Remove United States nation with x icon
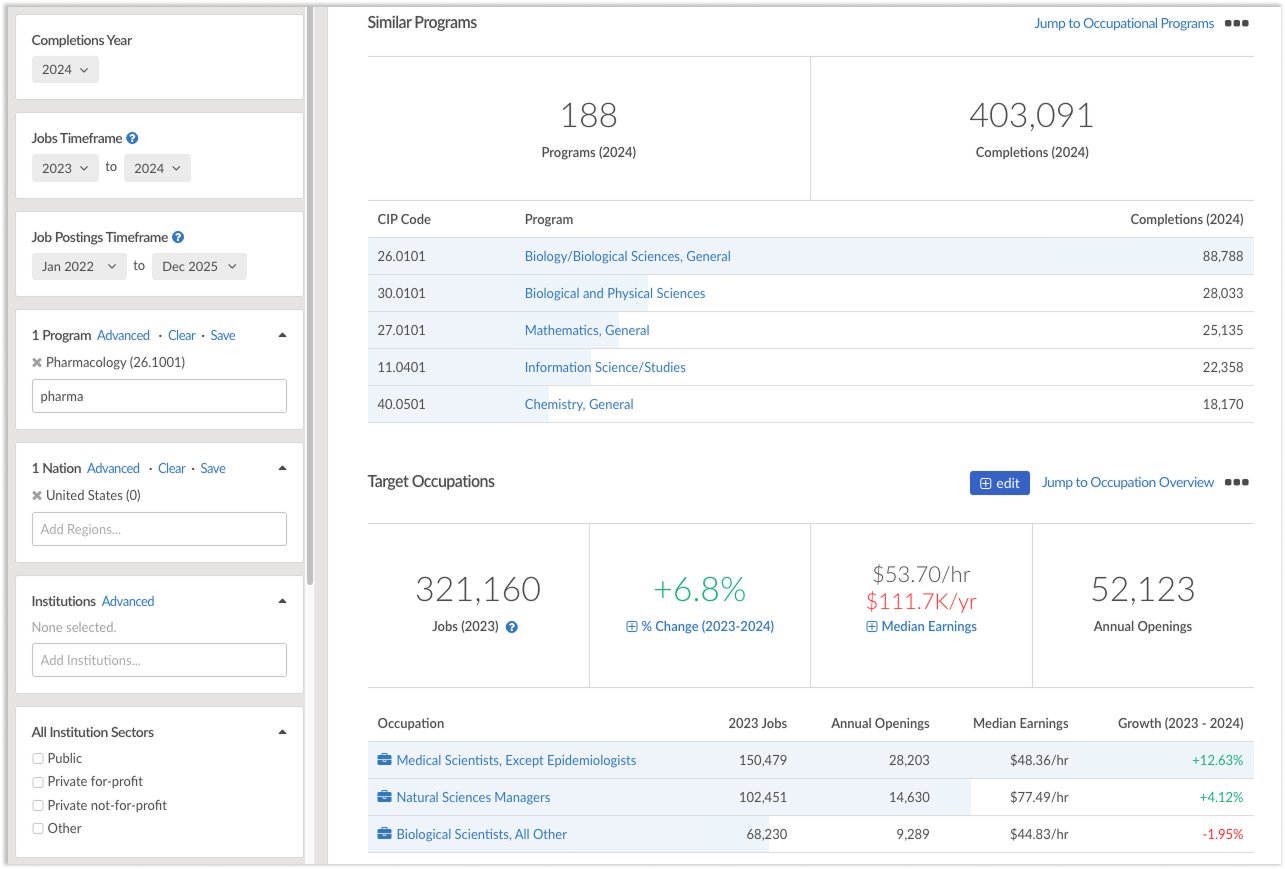Image resolution: width=1285 pixels, height=869 pixels. pyautogui.click(x=37, y=496)
